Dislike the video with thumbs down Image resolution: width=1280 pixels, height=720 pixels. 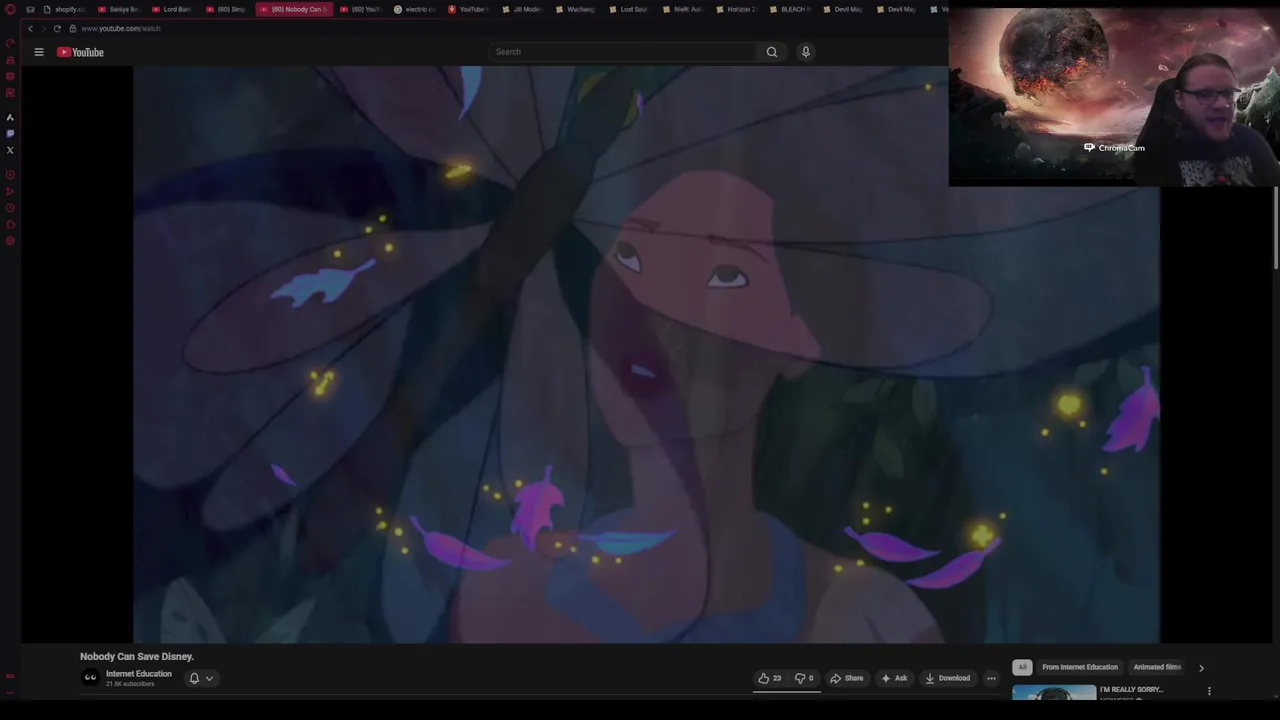click(x=804, y=678)
